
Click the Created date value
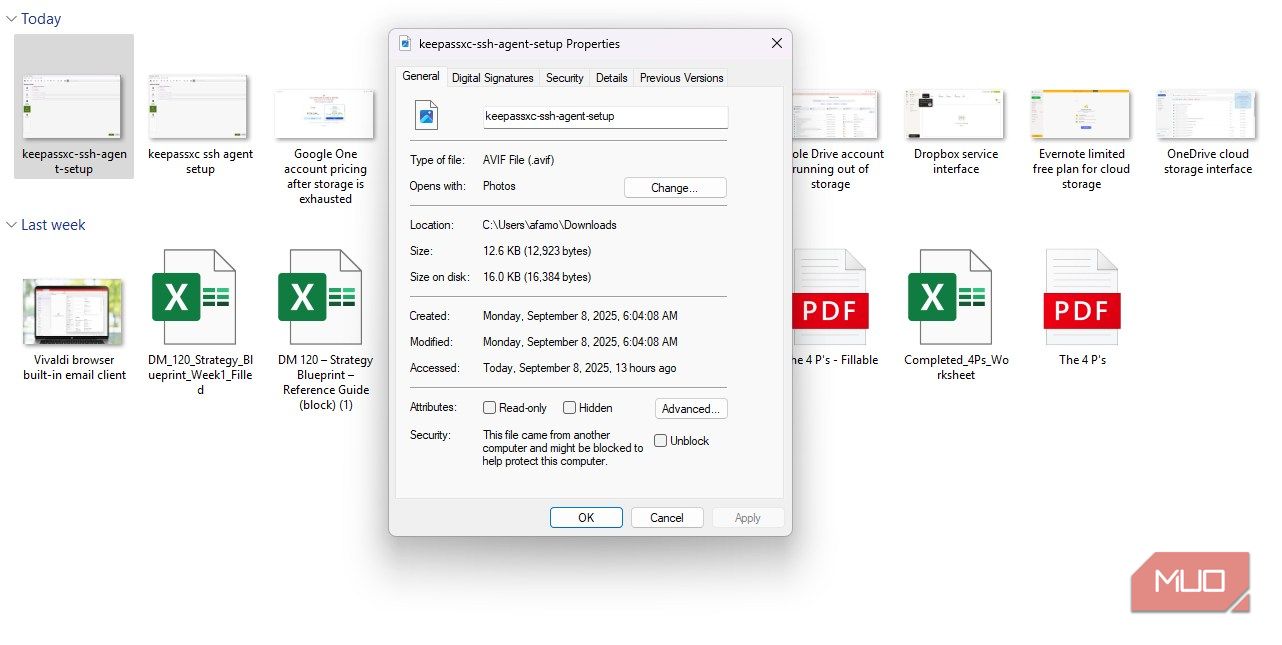[x=581, y=316]
